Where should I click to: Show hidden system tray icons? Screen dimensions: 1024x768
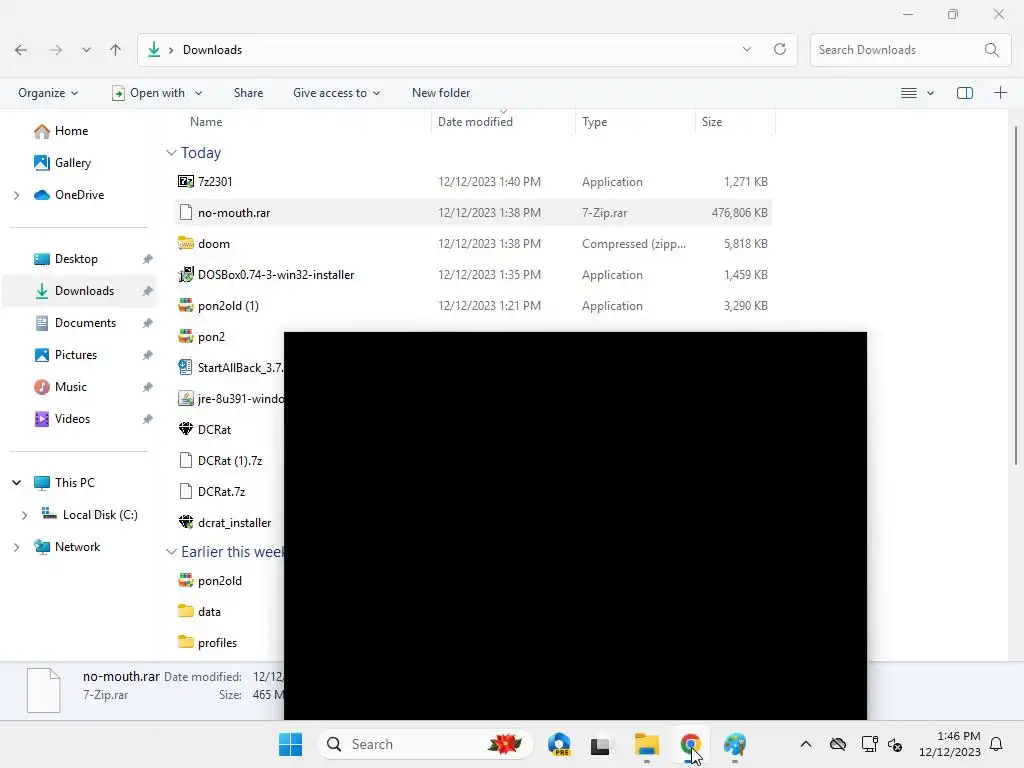pos(806,744)
